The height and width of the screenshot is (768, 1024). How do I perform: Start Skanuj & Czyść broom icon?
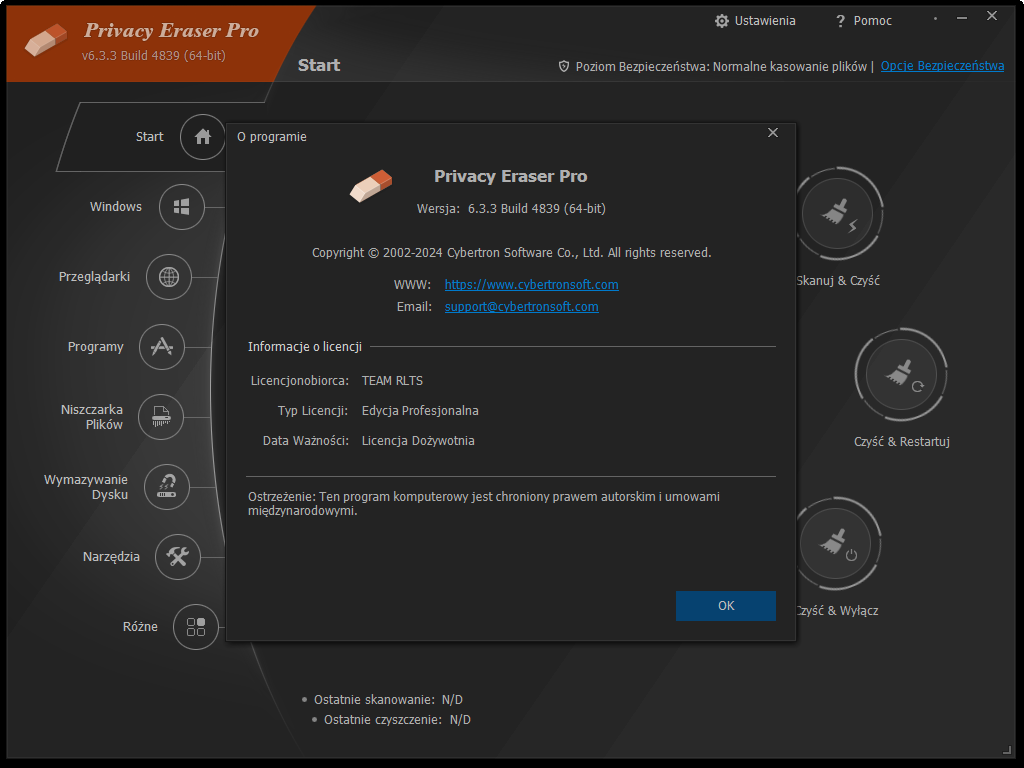point(839,214)
